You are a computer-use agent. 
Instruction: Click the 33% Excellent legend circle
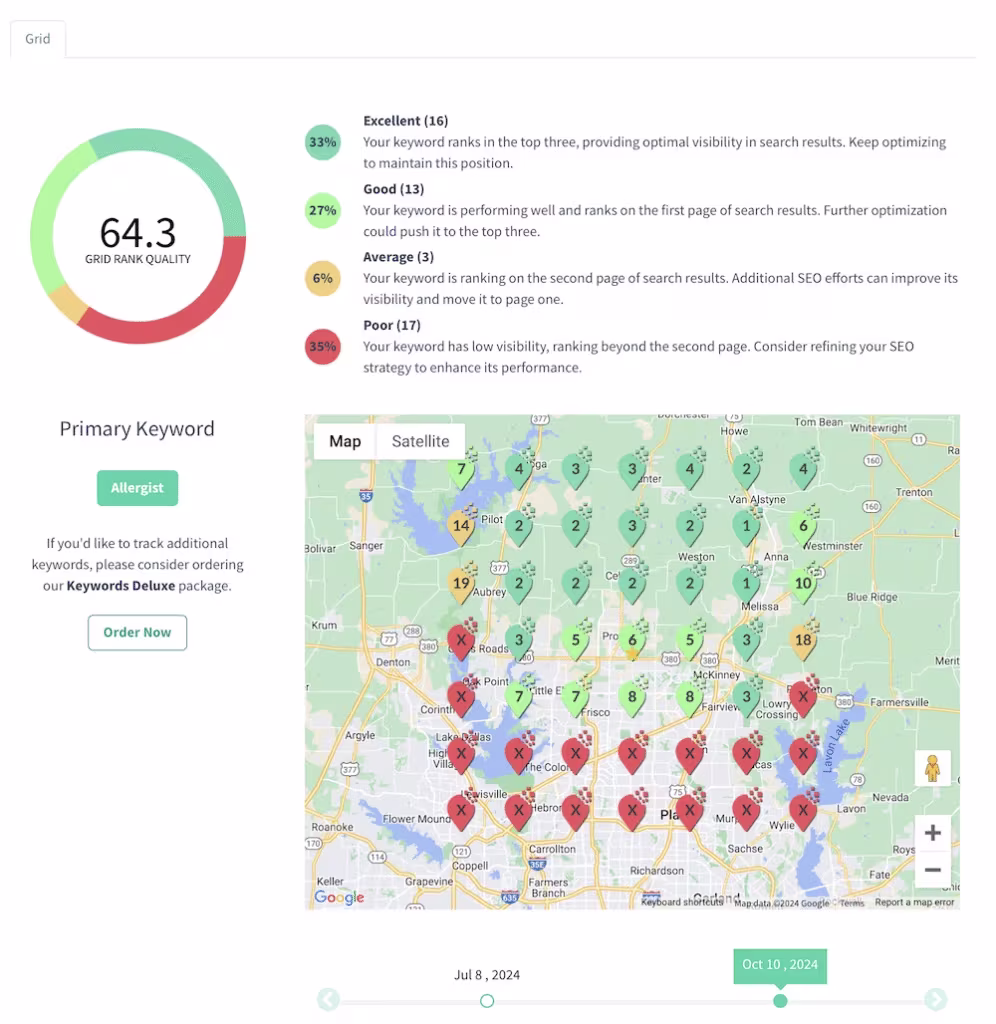[x=322, y=142]
